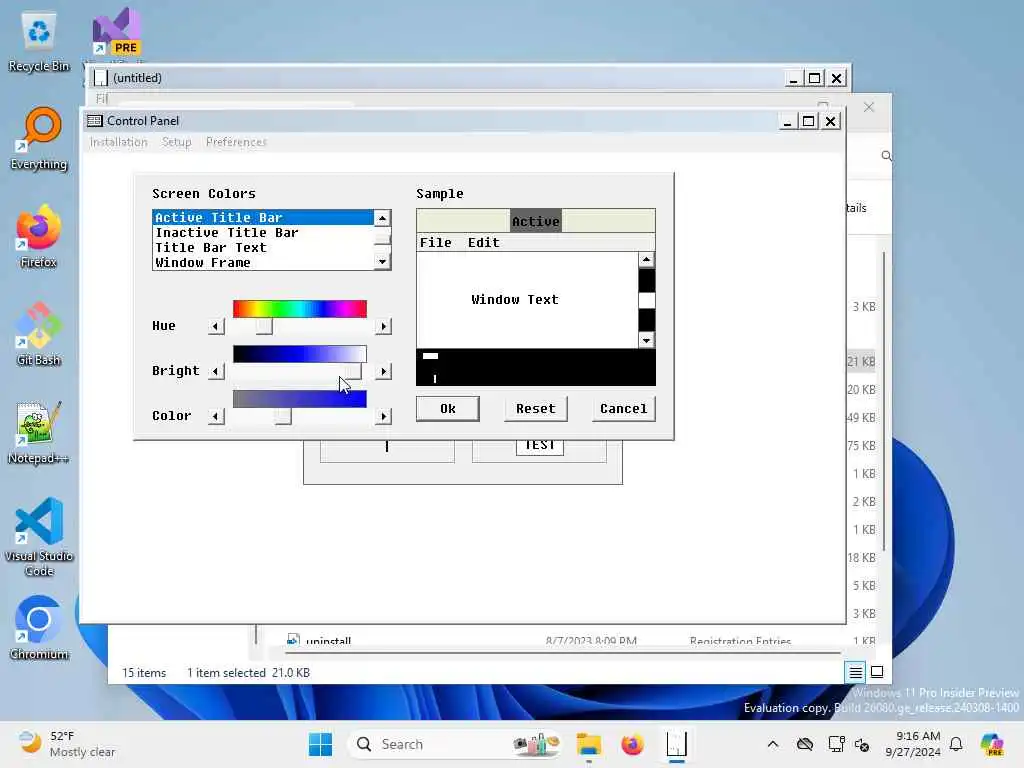Open the Git Bash desktop shortcut
1024x768 pixels.
pos(39,335)
